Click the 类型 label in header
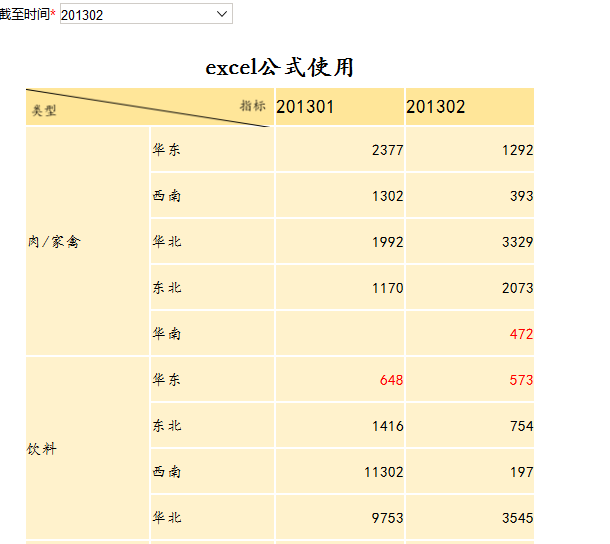Image resolution: width=610 pixels, height=544 pixels. (44, 111)
